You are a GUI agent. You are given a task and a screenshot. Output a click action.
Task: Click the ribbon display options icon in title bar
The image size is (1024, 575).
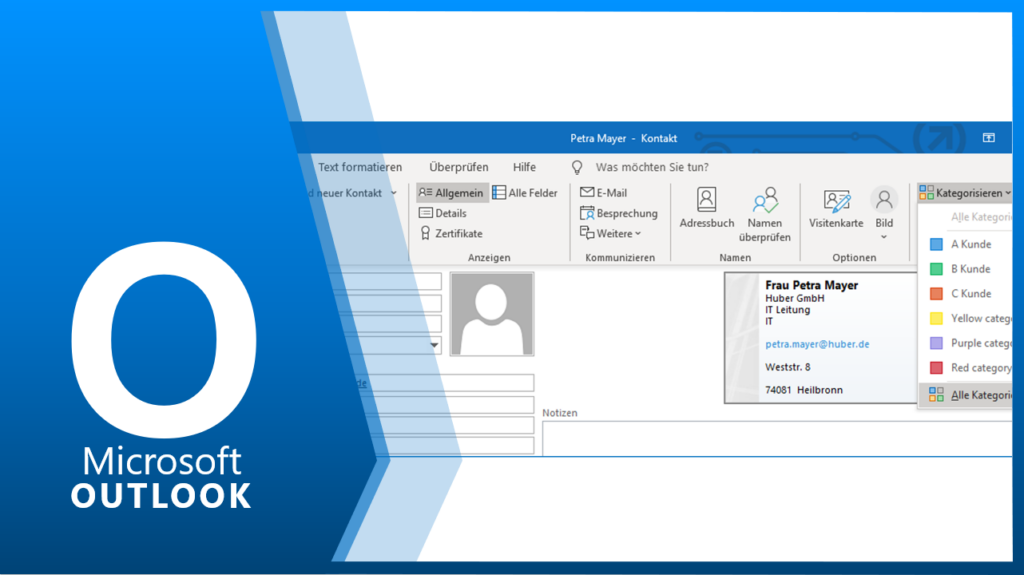988,138
